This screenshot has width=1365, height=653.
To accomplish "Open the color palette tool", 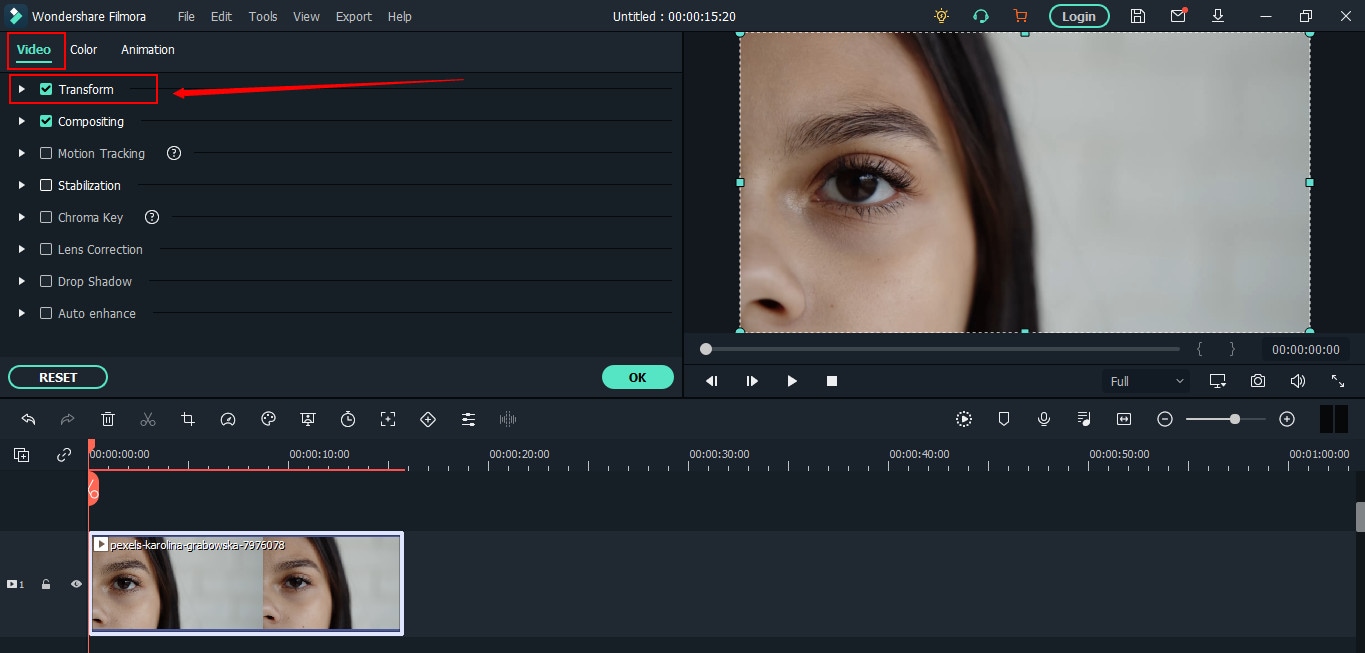I will point(268,420).
